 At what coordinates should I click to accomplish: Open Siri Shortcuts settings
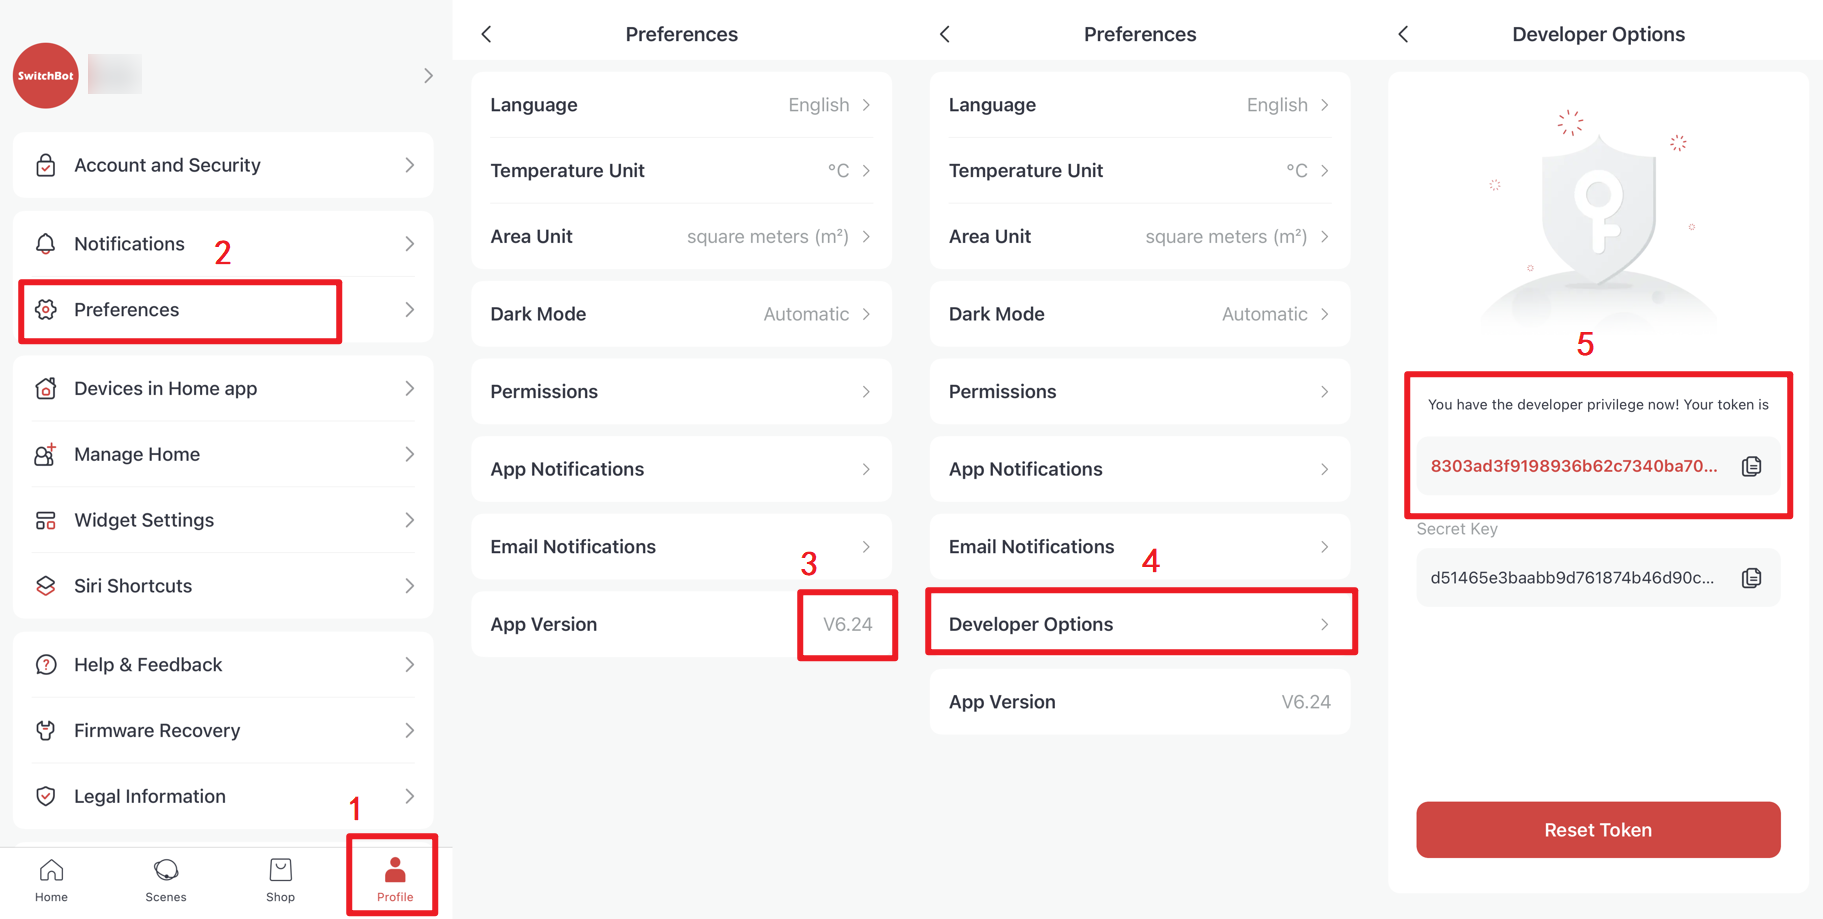(223, 586)
